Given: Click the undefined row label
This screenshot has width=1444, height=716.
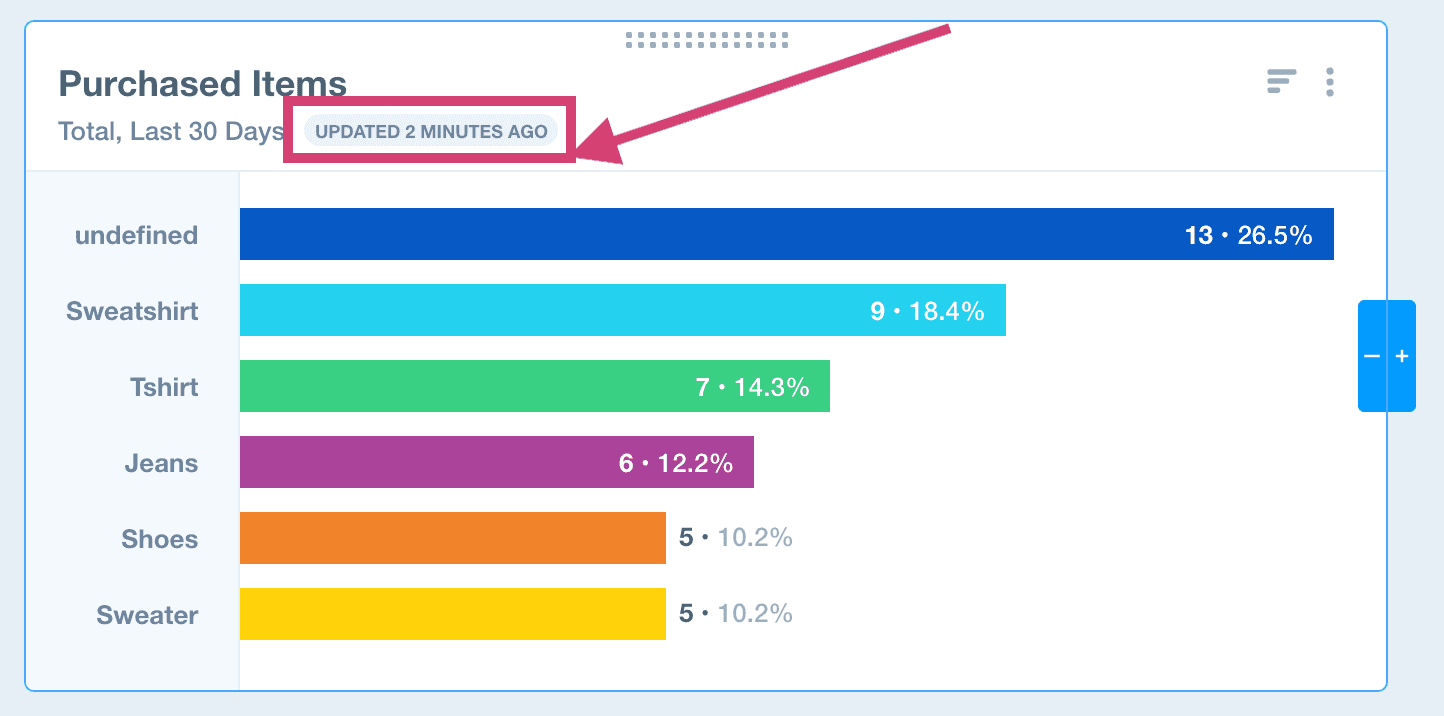Looking at the screenshot, I should pos(136,235).
